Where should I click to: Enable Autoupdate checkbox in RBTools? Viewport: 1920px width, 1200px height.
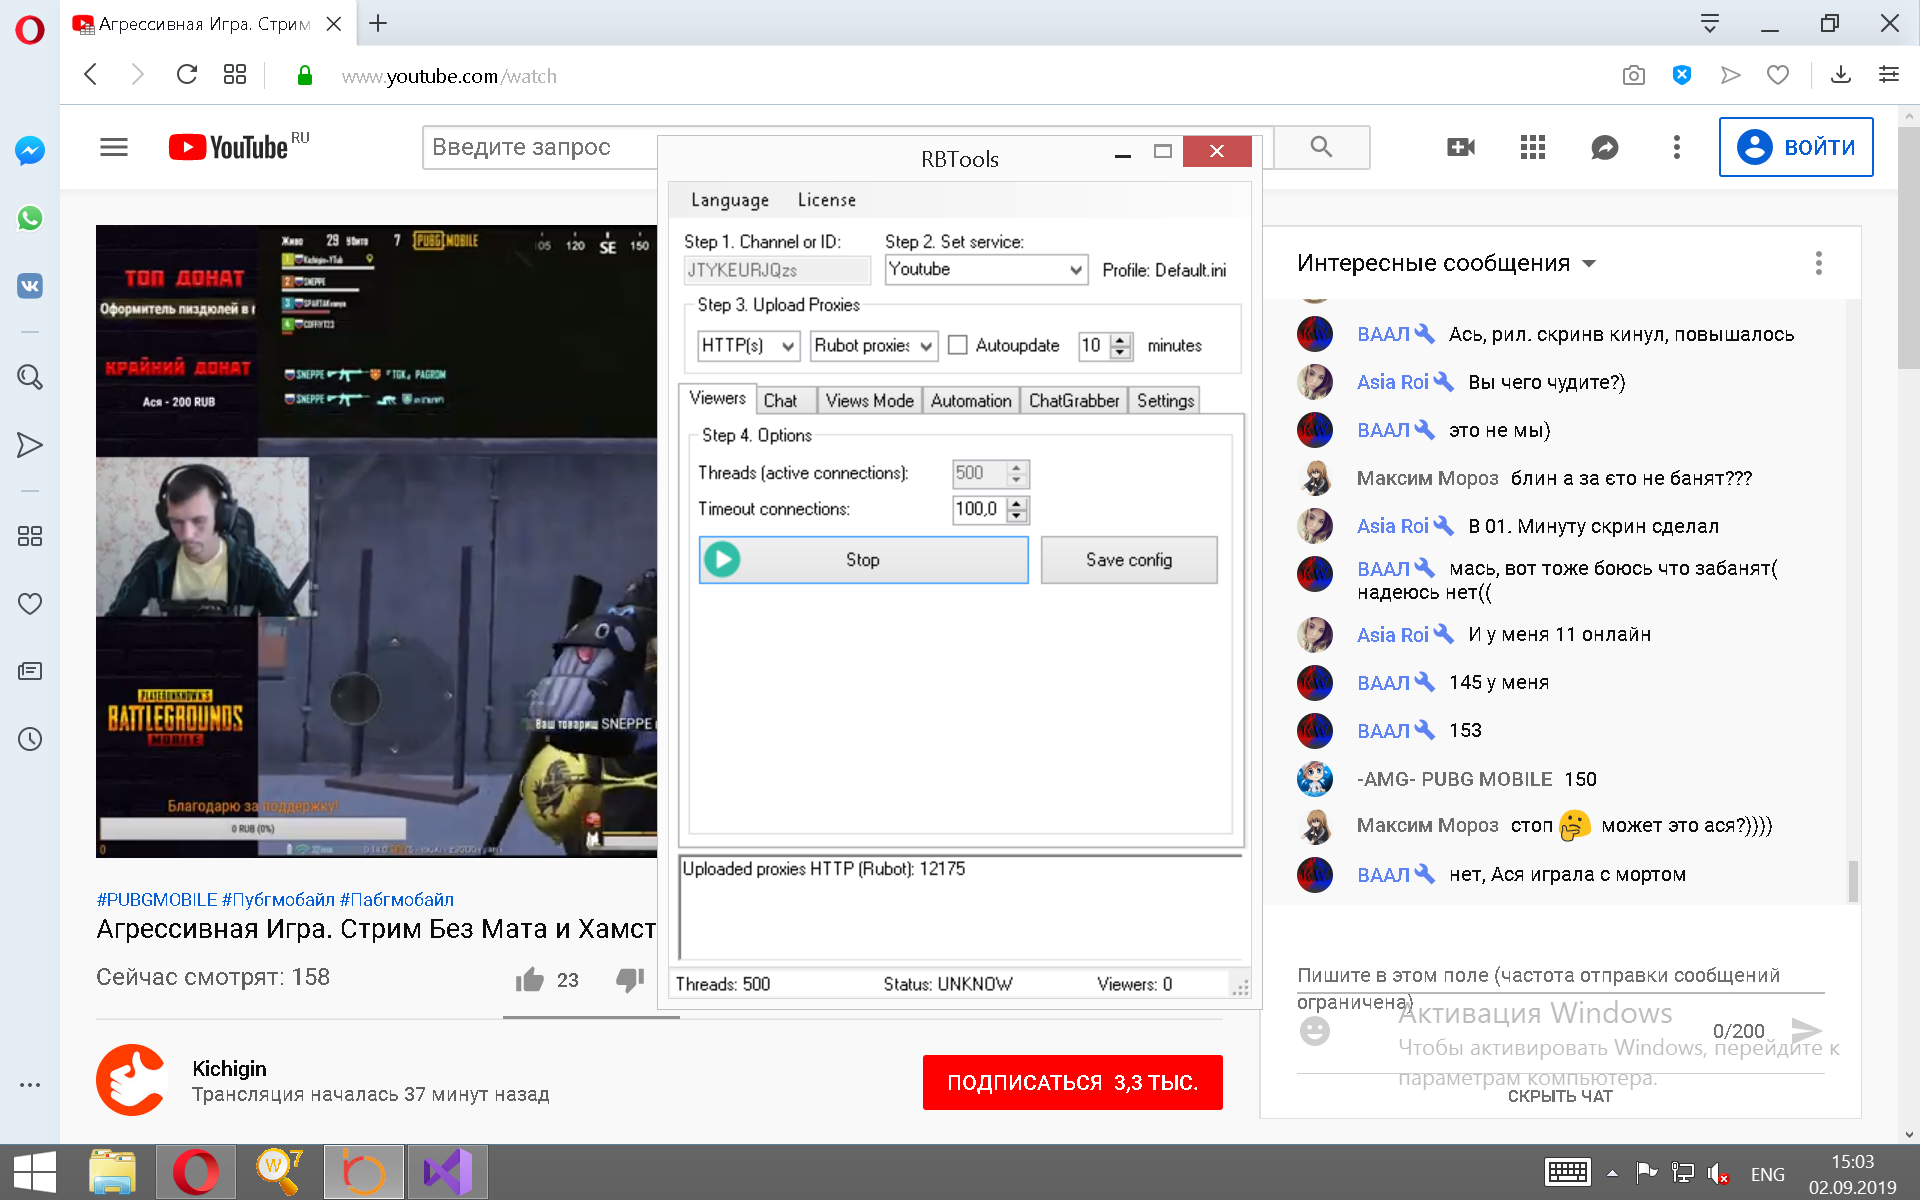(958, 345)
